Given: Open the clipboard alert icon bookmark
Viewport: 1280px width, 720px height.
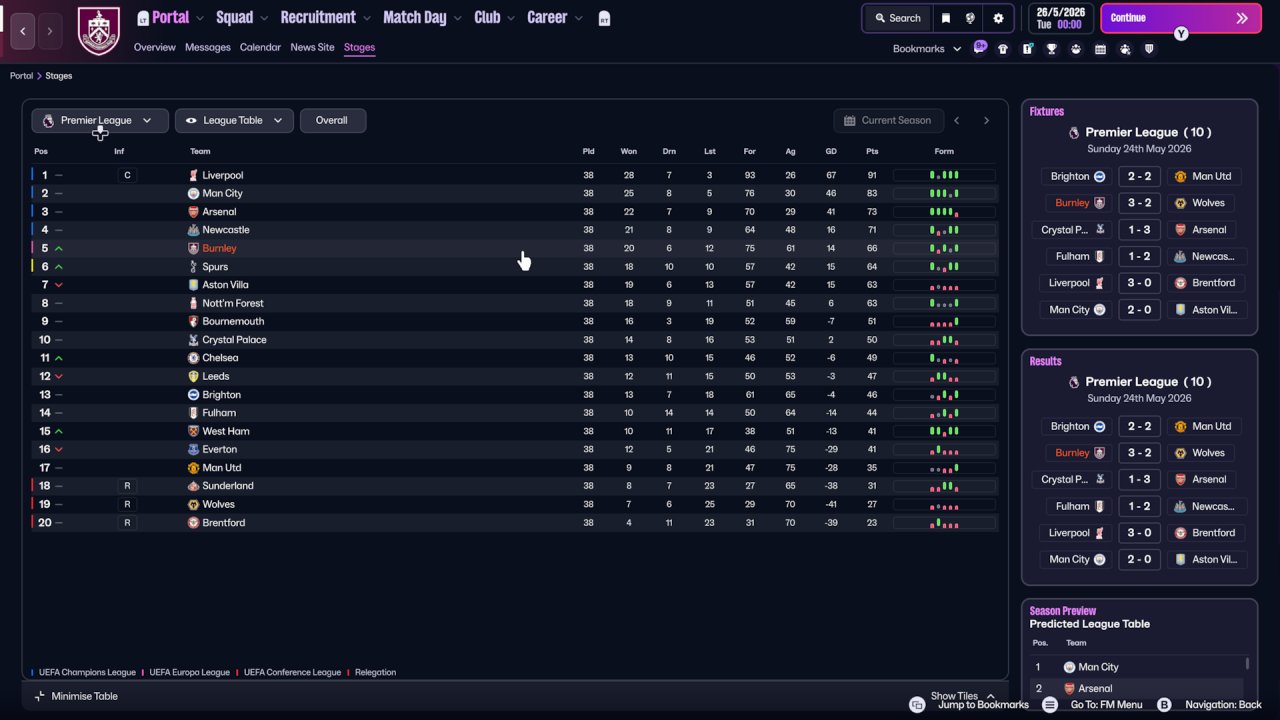Looking at the screenshot, I should (1027, 49).
